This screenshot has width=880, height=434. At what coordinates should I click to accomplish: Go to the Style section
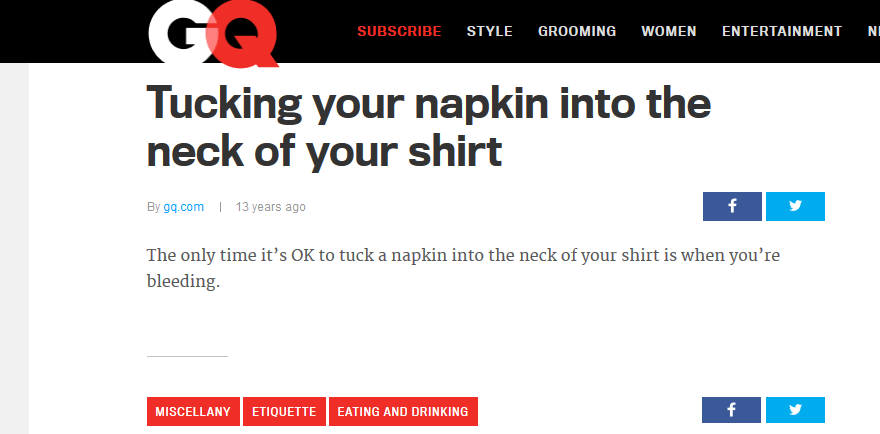point(489,31)
